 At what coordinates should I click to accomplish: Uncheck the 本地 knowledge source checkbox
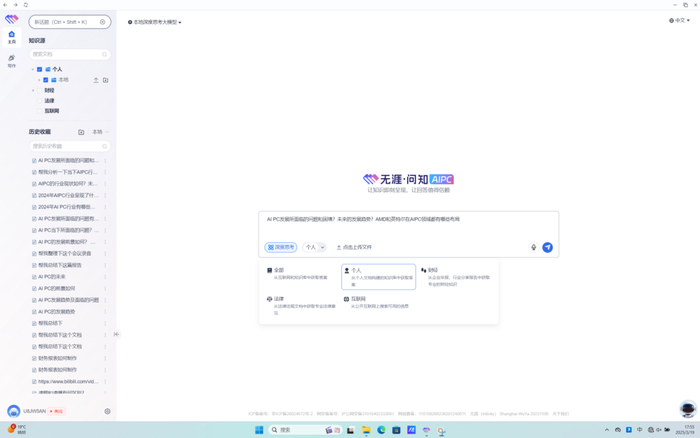(46, 80)
